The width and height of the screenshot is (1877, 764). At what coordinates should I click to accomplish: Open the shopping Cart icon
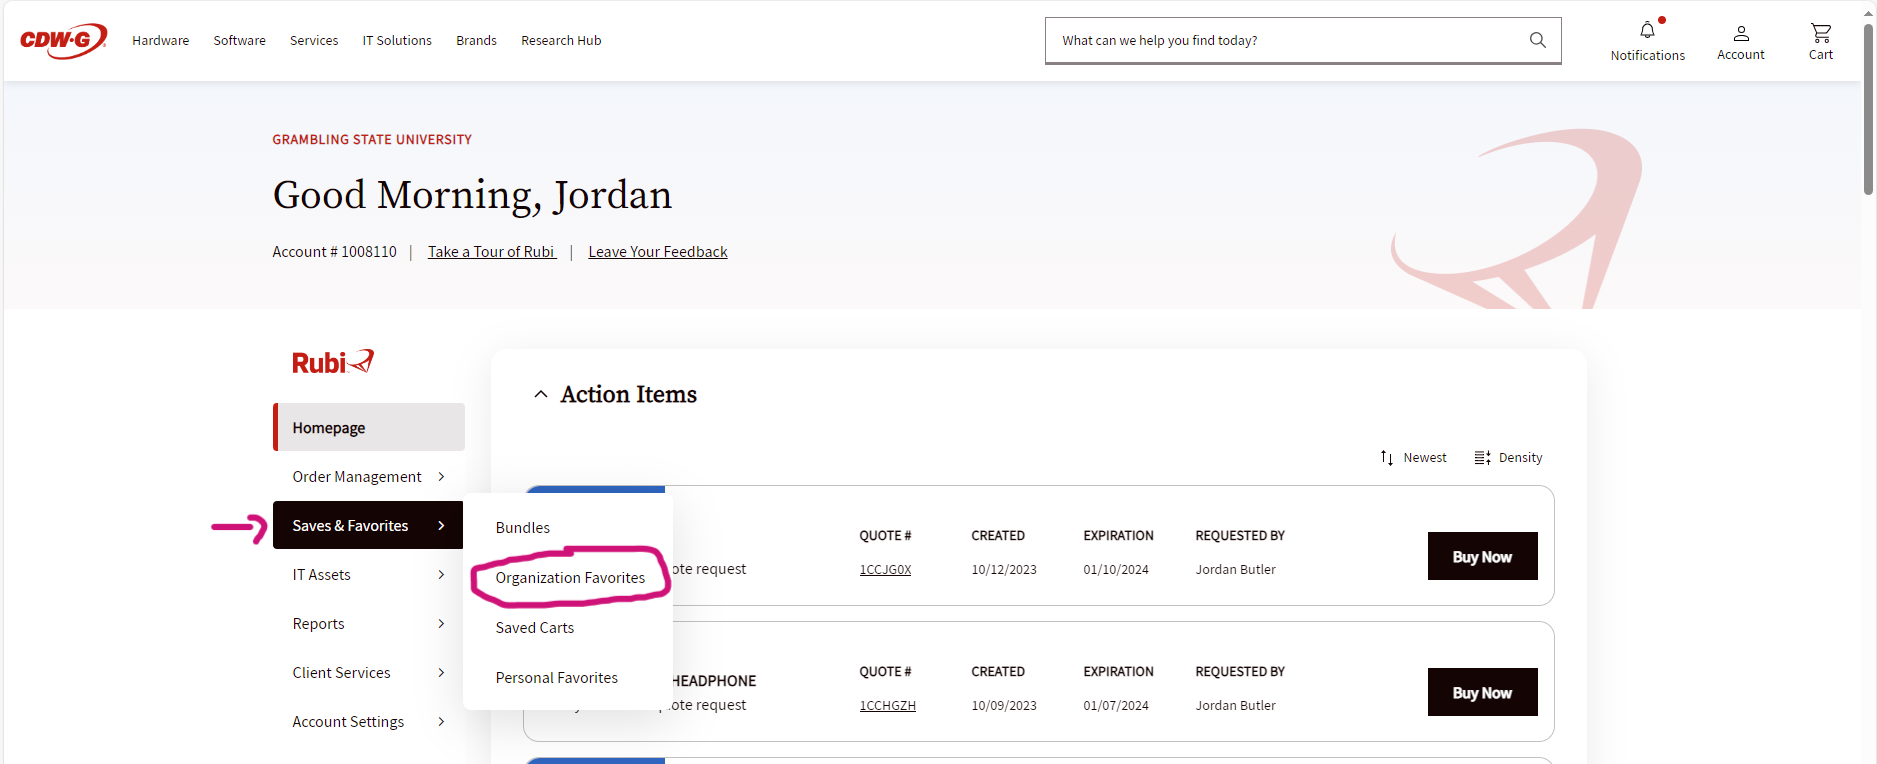click(1821, 33)
